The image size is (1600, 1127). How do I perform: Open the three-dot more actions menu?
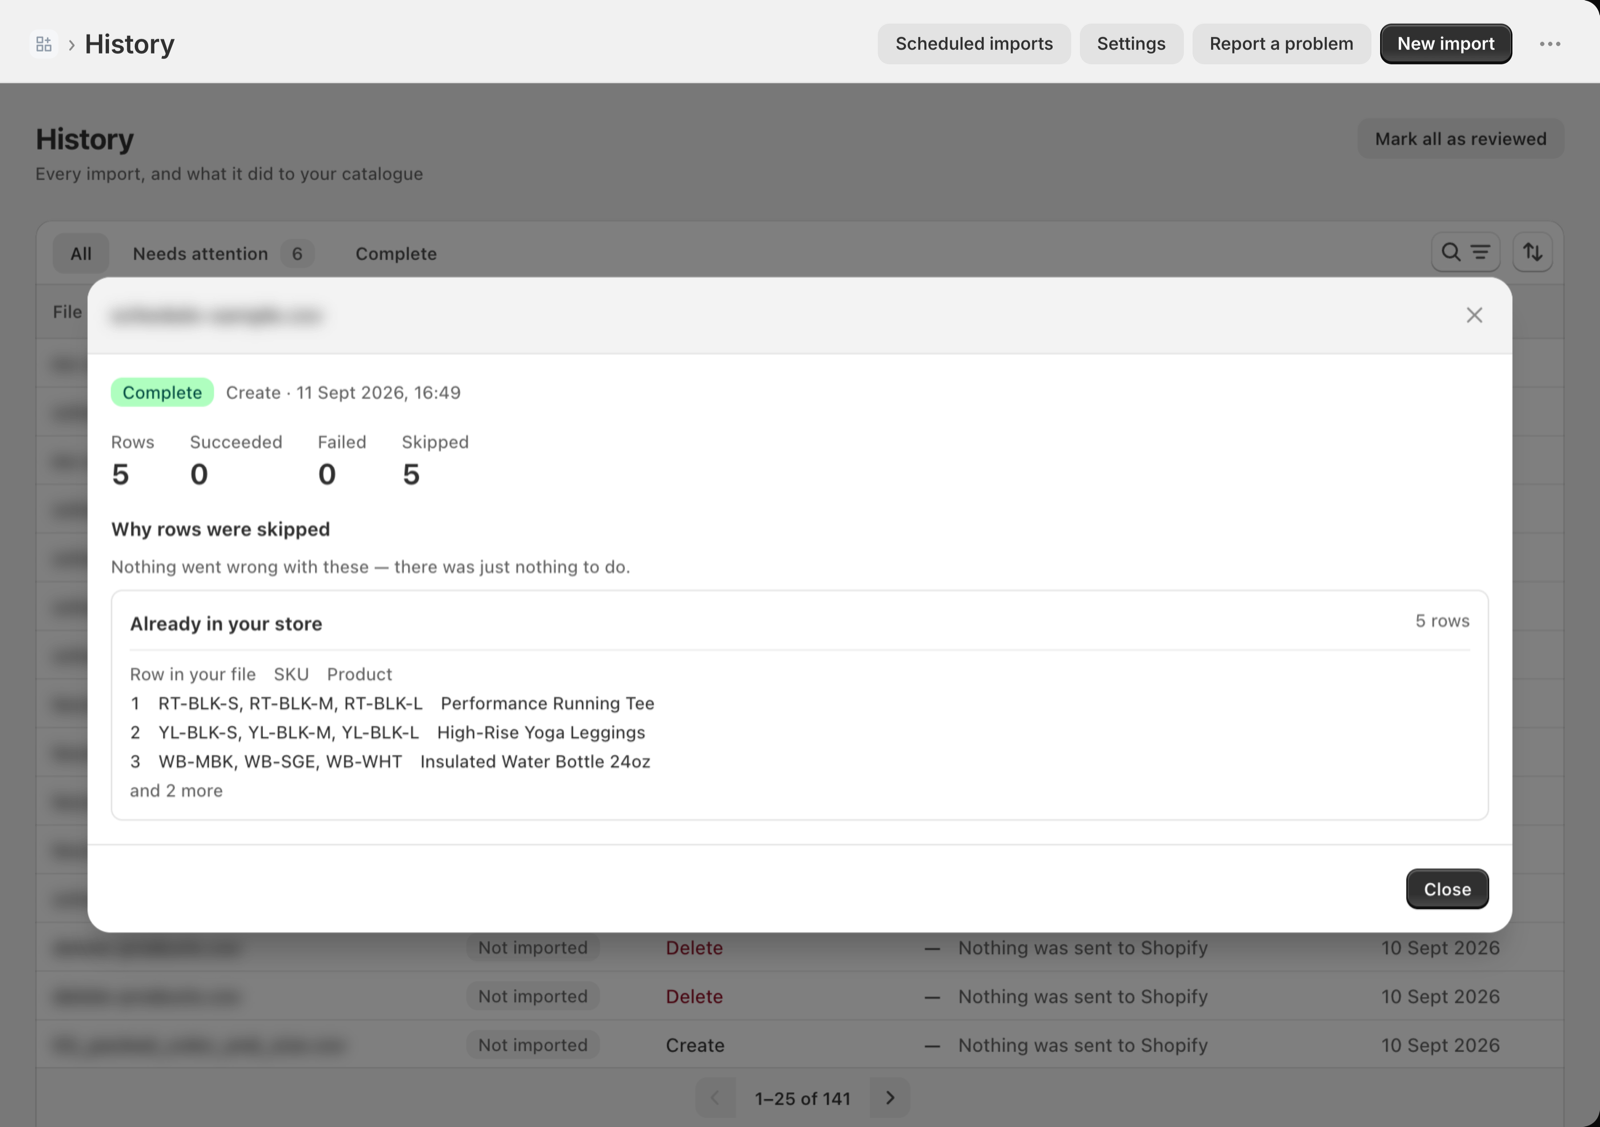pos(1550,44)
